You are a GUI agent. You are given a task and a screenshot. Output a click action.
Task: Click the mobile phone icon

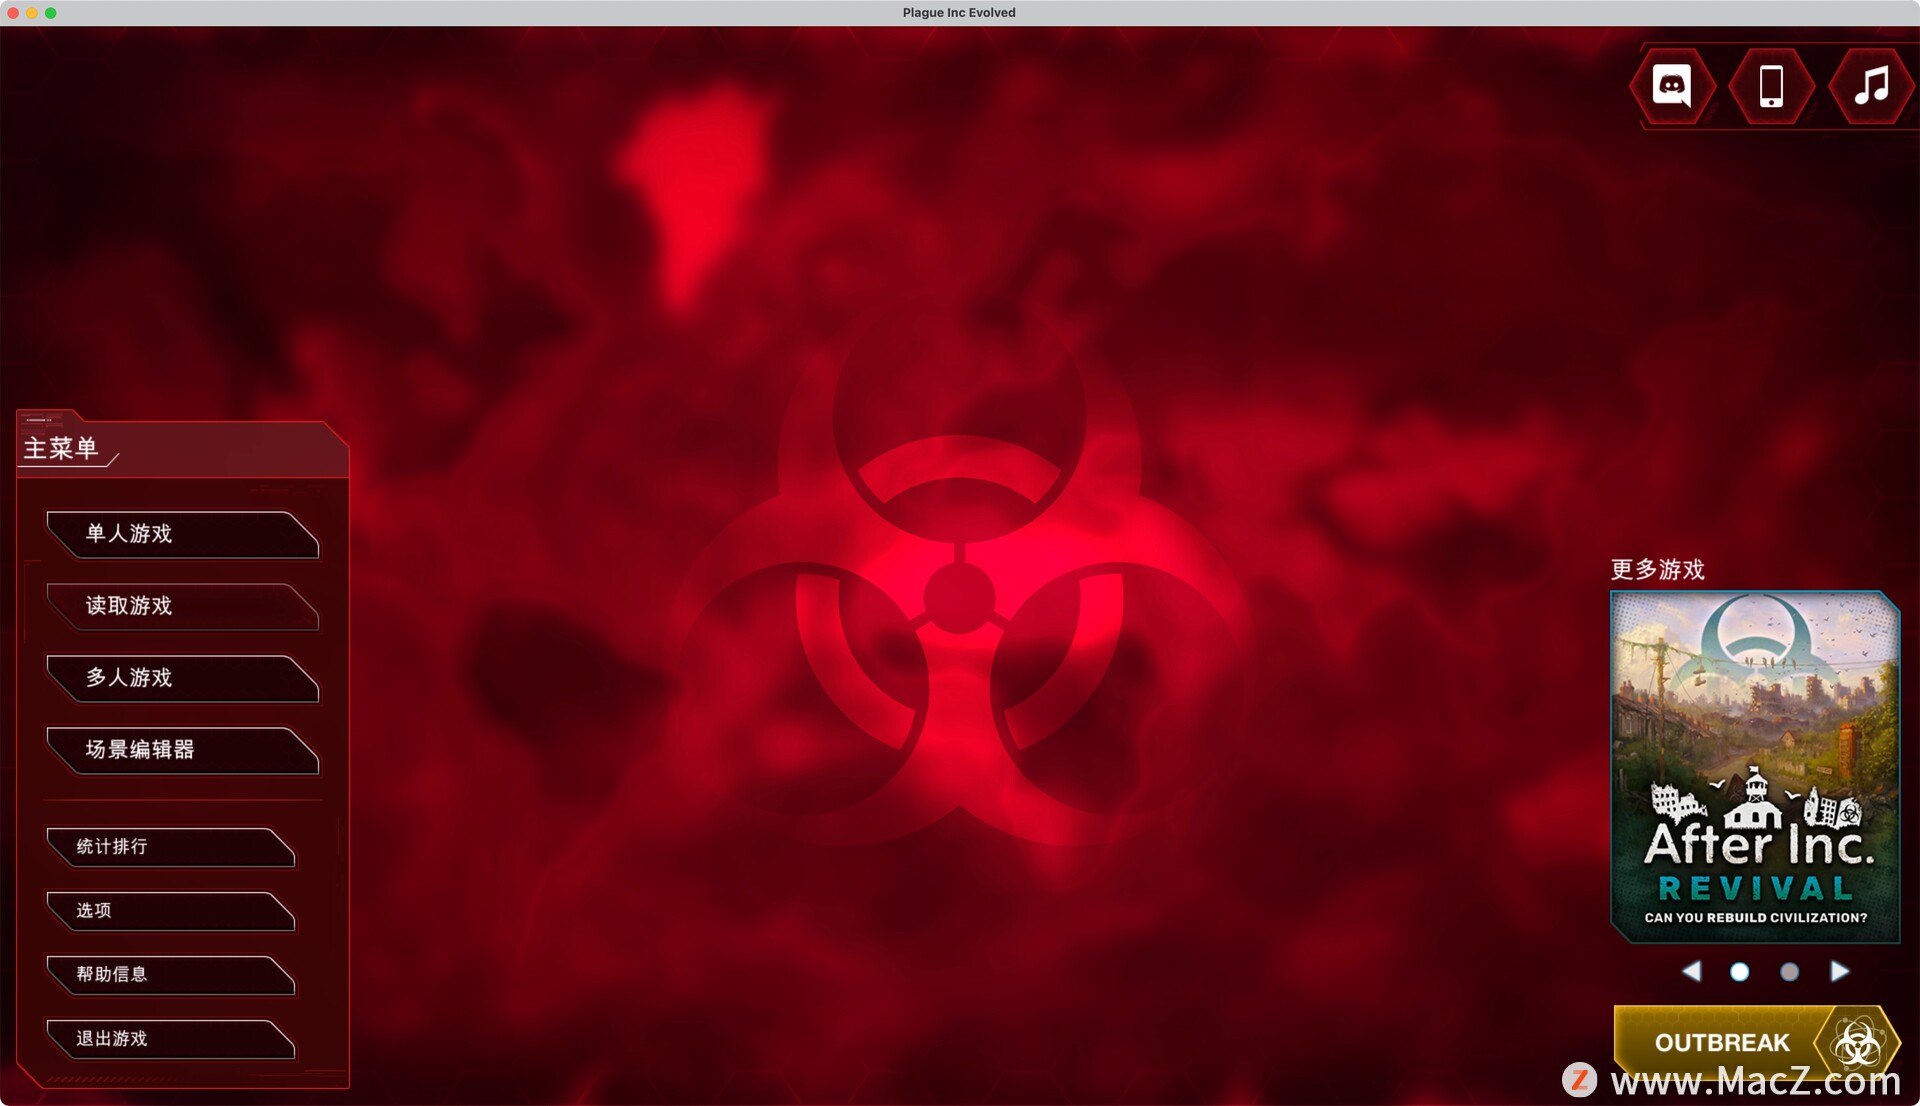point(1771,87)
